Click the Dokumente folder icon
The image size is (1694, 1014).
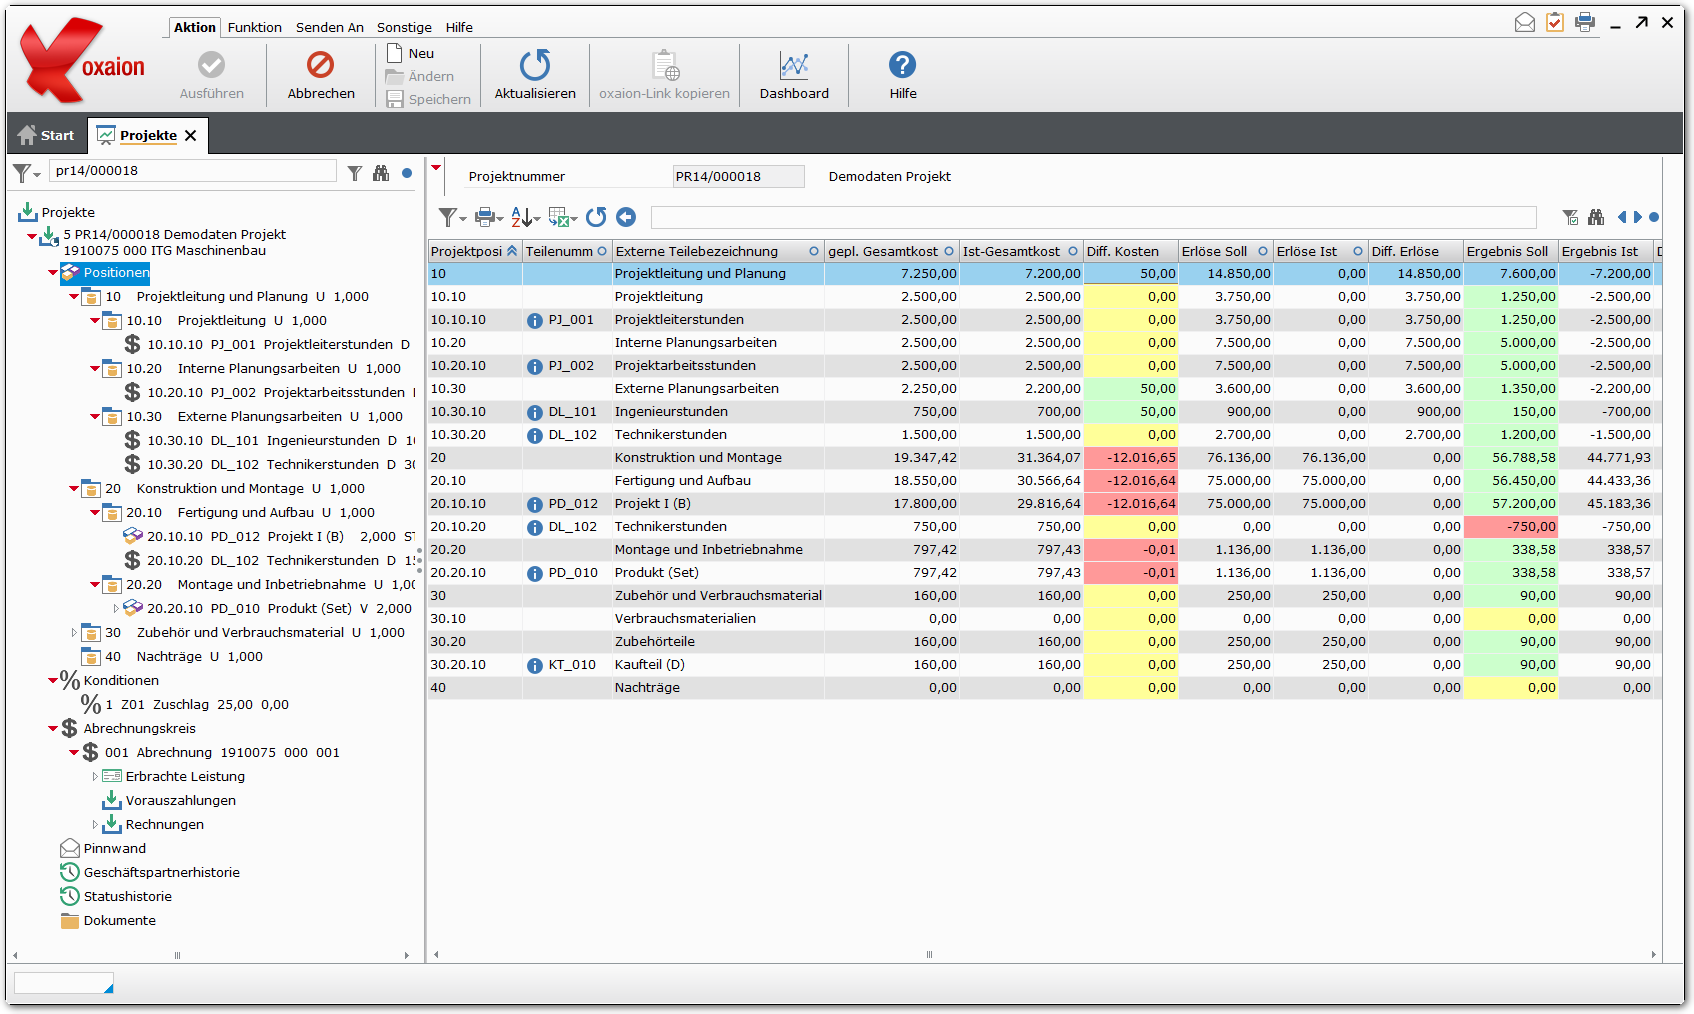click(x=70, y=920)
